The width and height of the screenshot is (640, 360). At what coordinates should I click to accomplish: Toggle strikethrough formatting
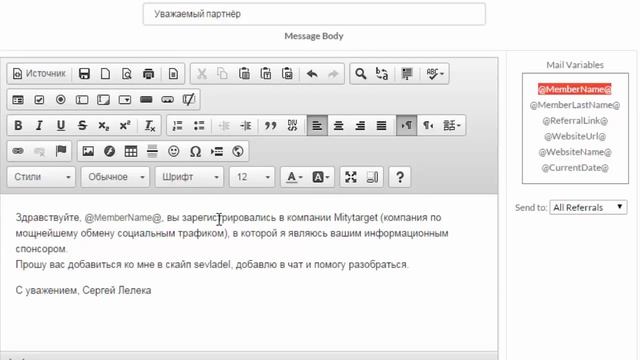point(82,126)
